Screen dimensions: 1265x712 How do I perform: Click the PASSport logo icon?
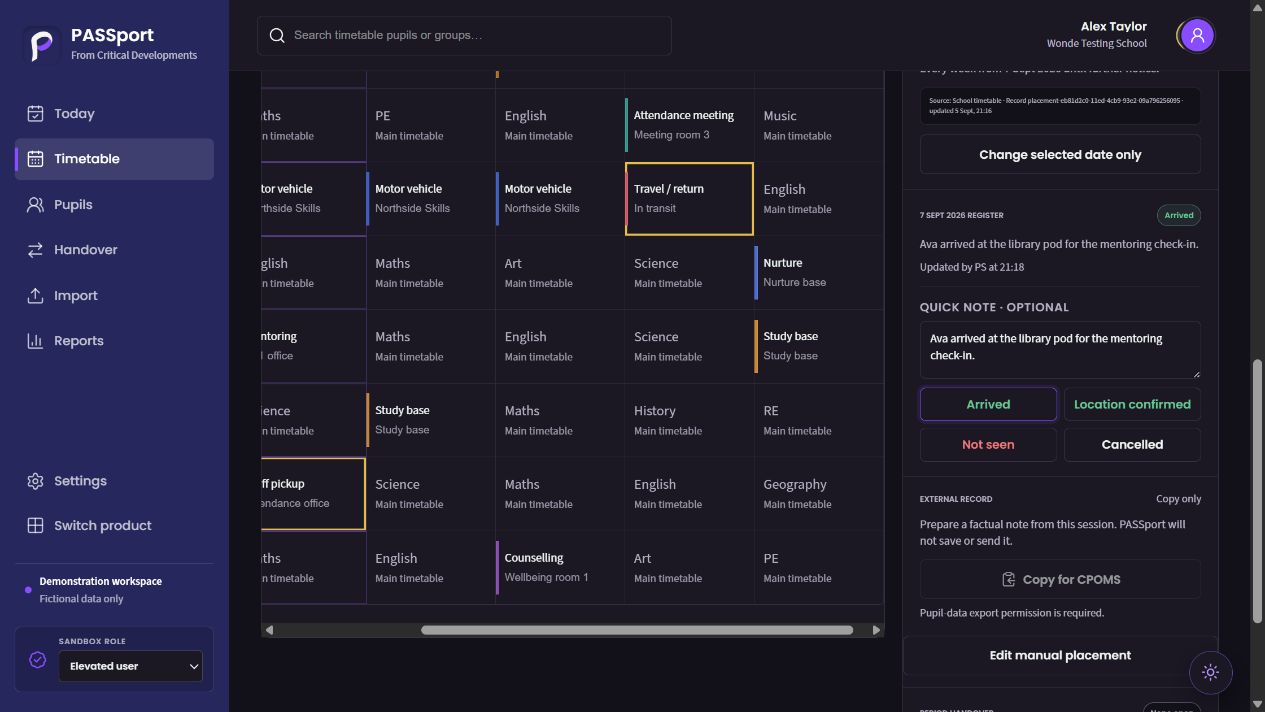point(42,45)
